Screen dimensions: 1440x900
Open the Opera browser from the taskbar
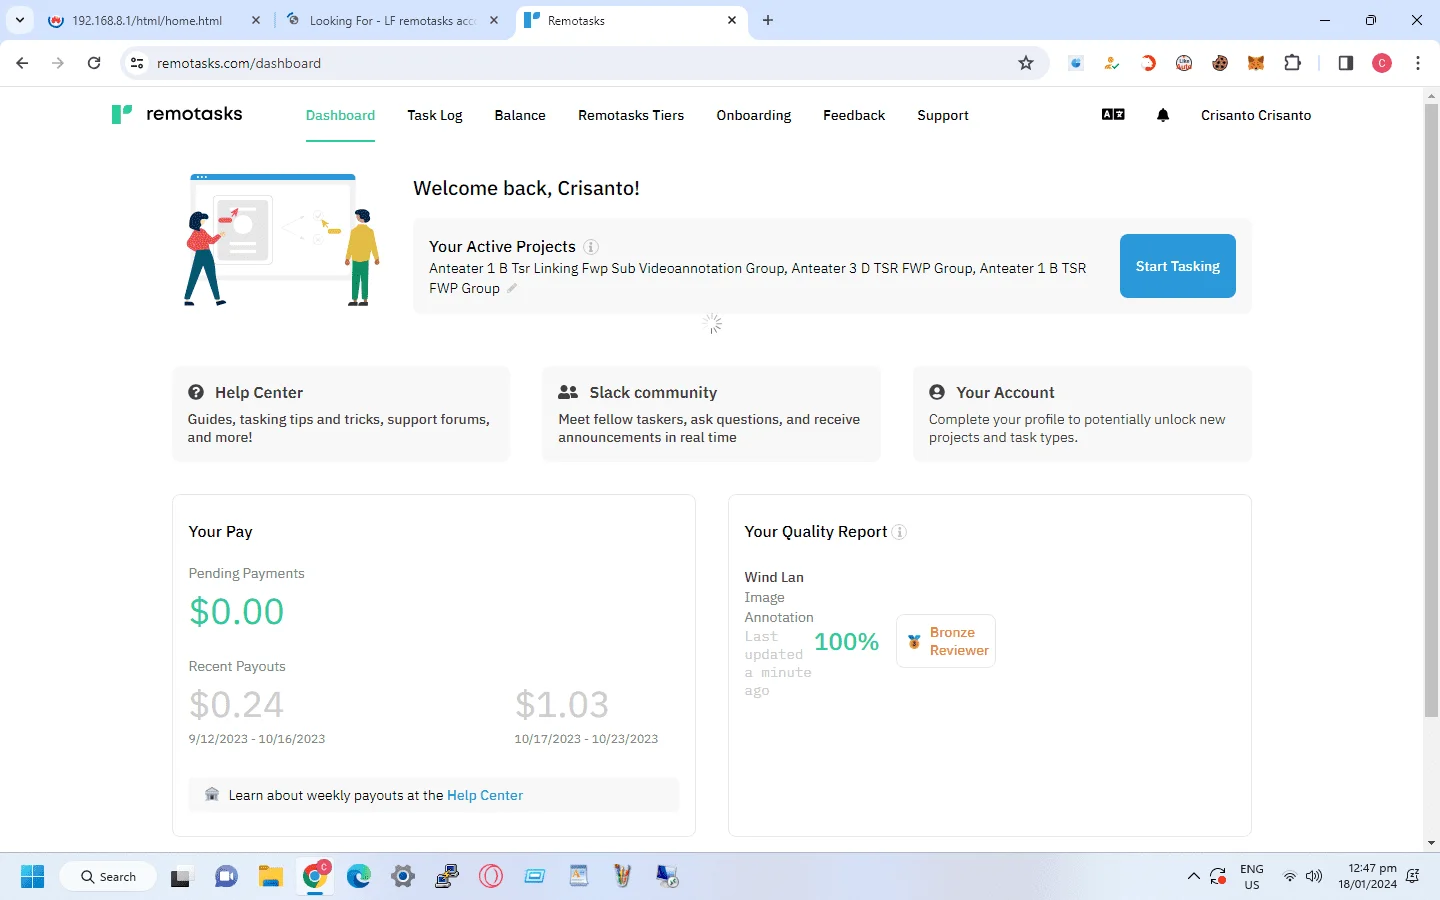[x=491, y=877]
